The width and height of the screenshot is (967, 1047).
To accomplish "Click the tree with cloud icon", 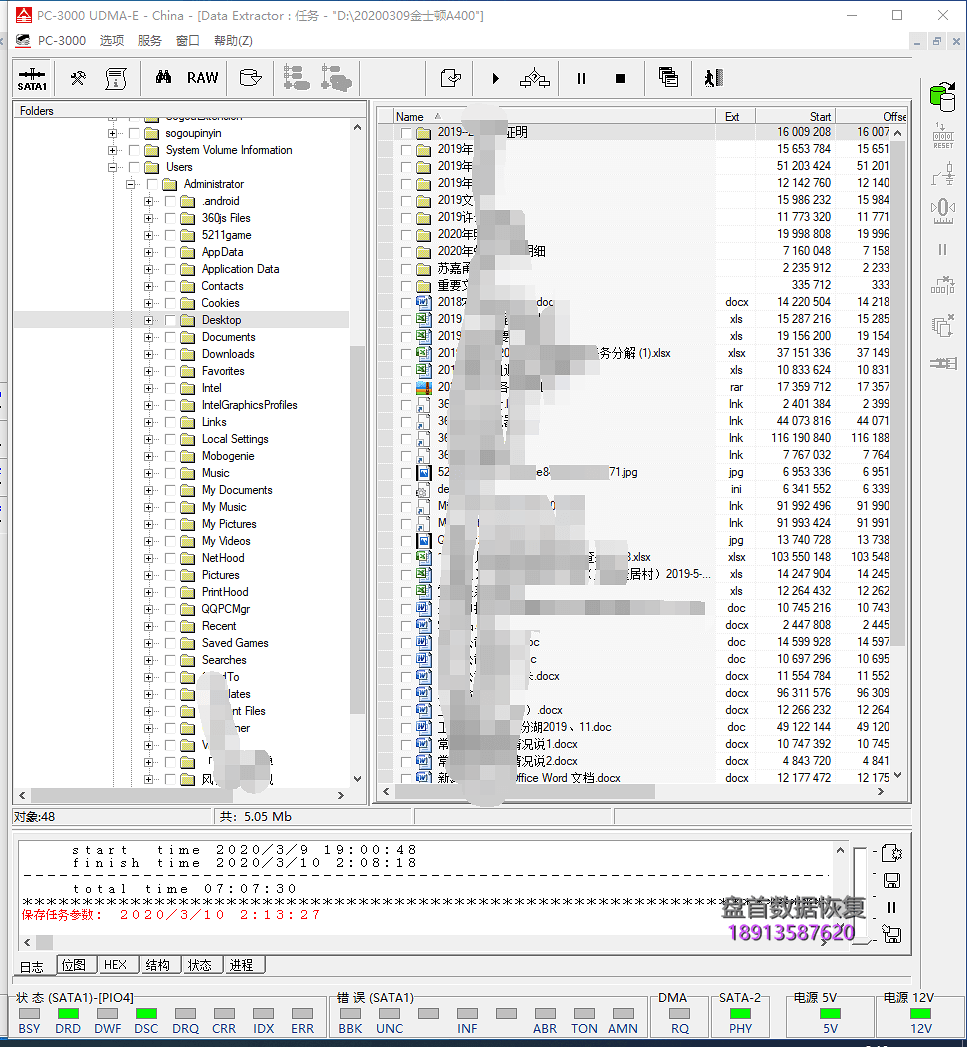I will [x=336, y=78].
